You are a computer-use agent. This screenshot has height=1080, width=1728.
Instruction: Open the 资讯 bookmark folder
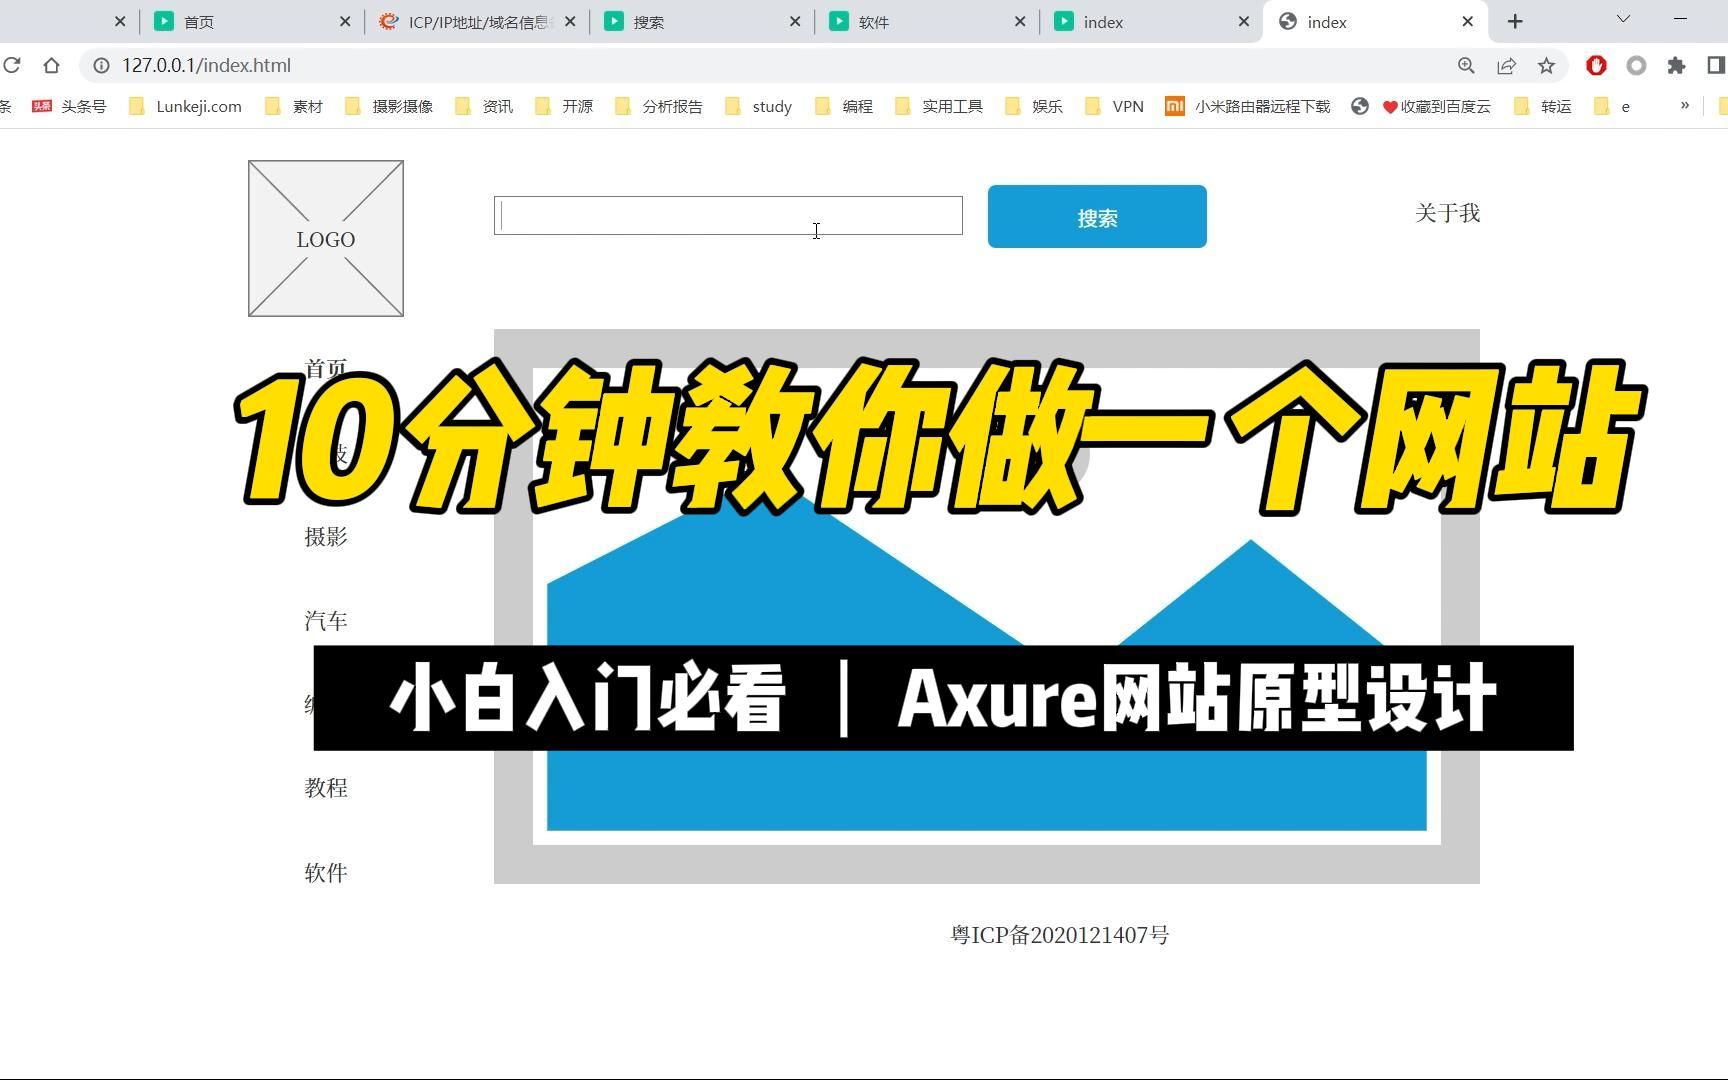484,106
